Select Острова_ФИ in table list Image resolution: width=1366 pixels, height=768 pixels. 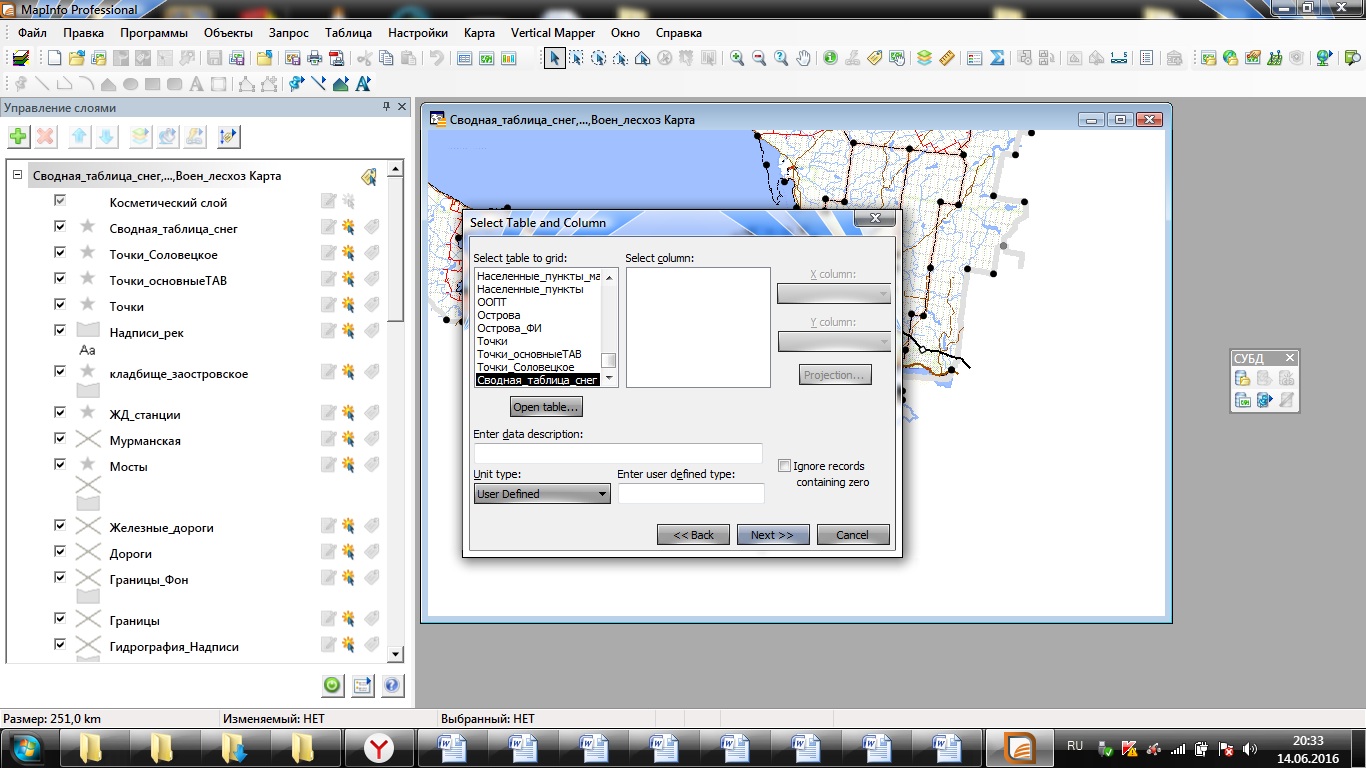coord(510,328)
